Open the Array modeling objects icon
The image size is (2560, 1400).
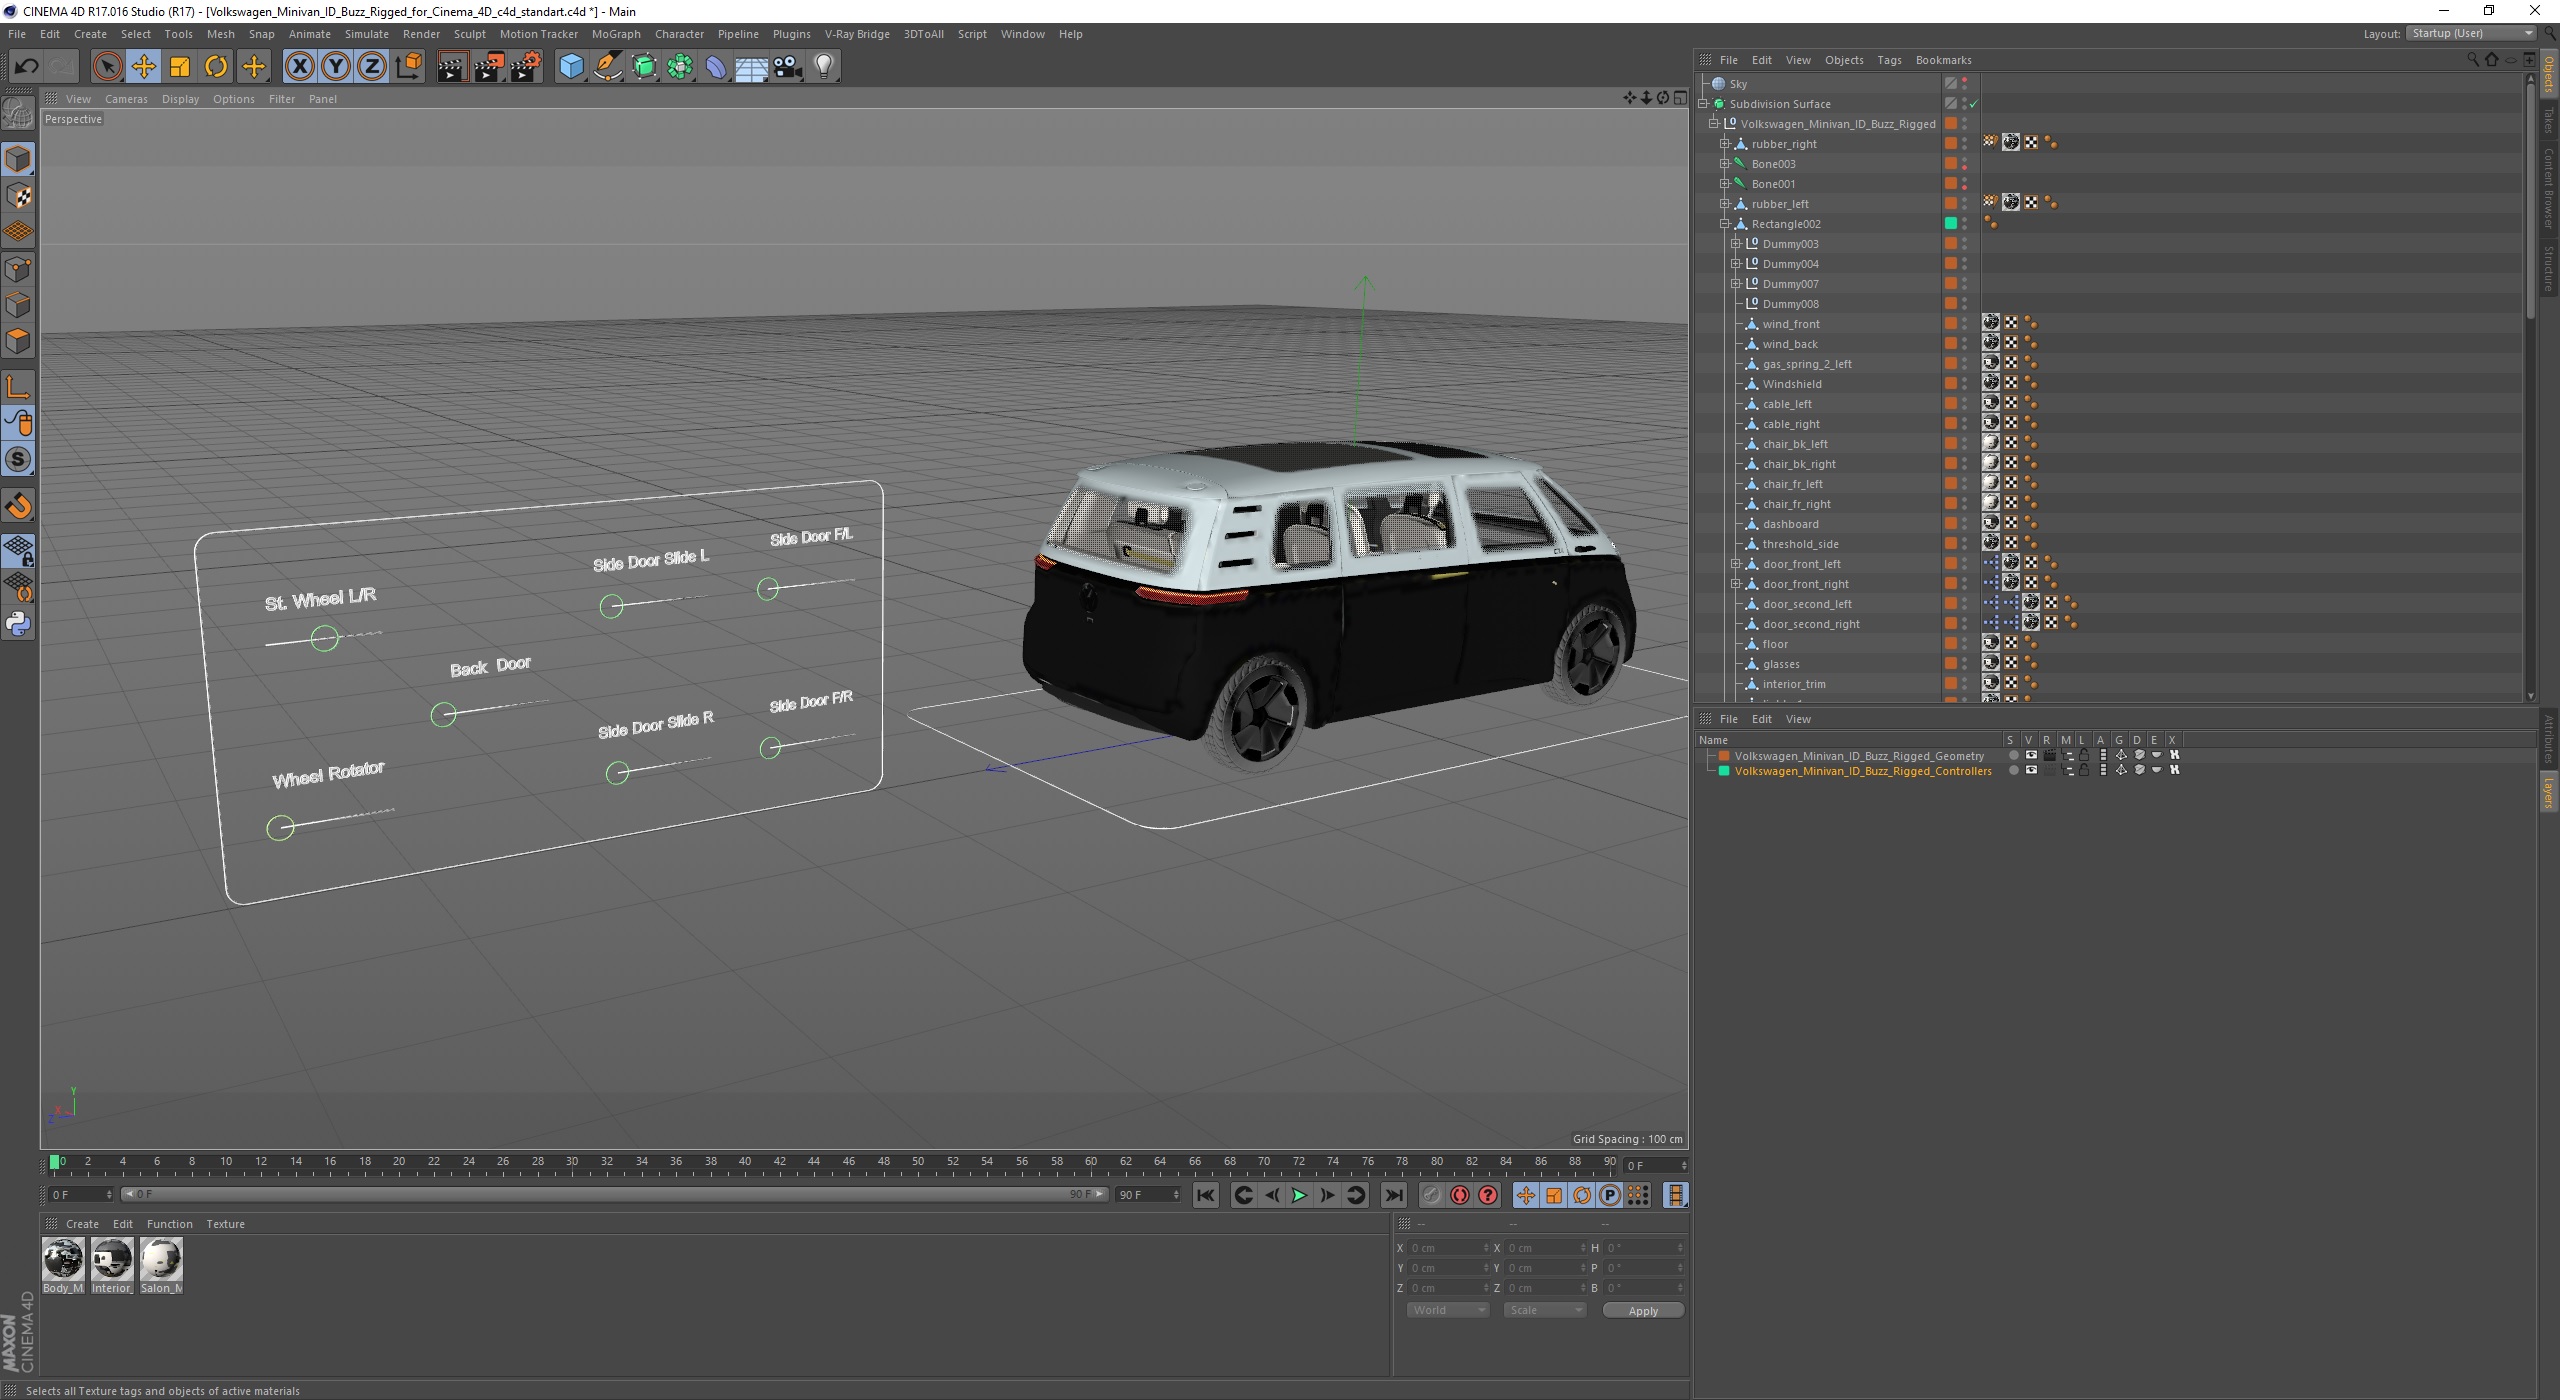coord(680,67)
